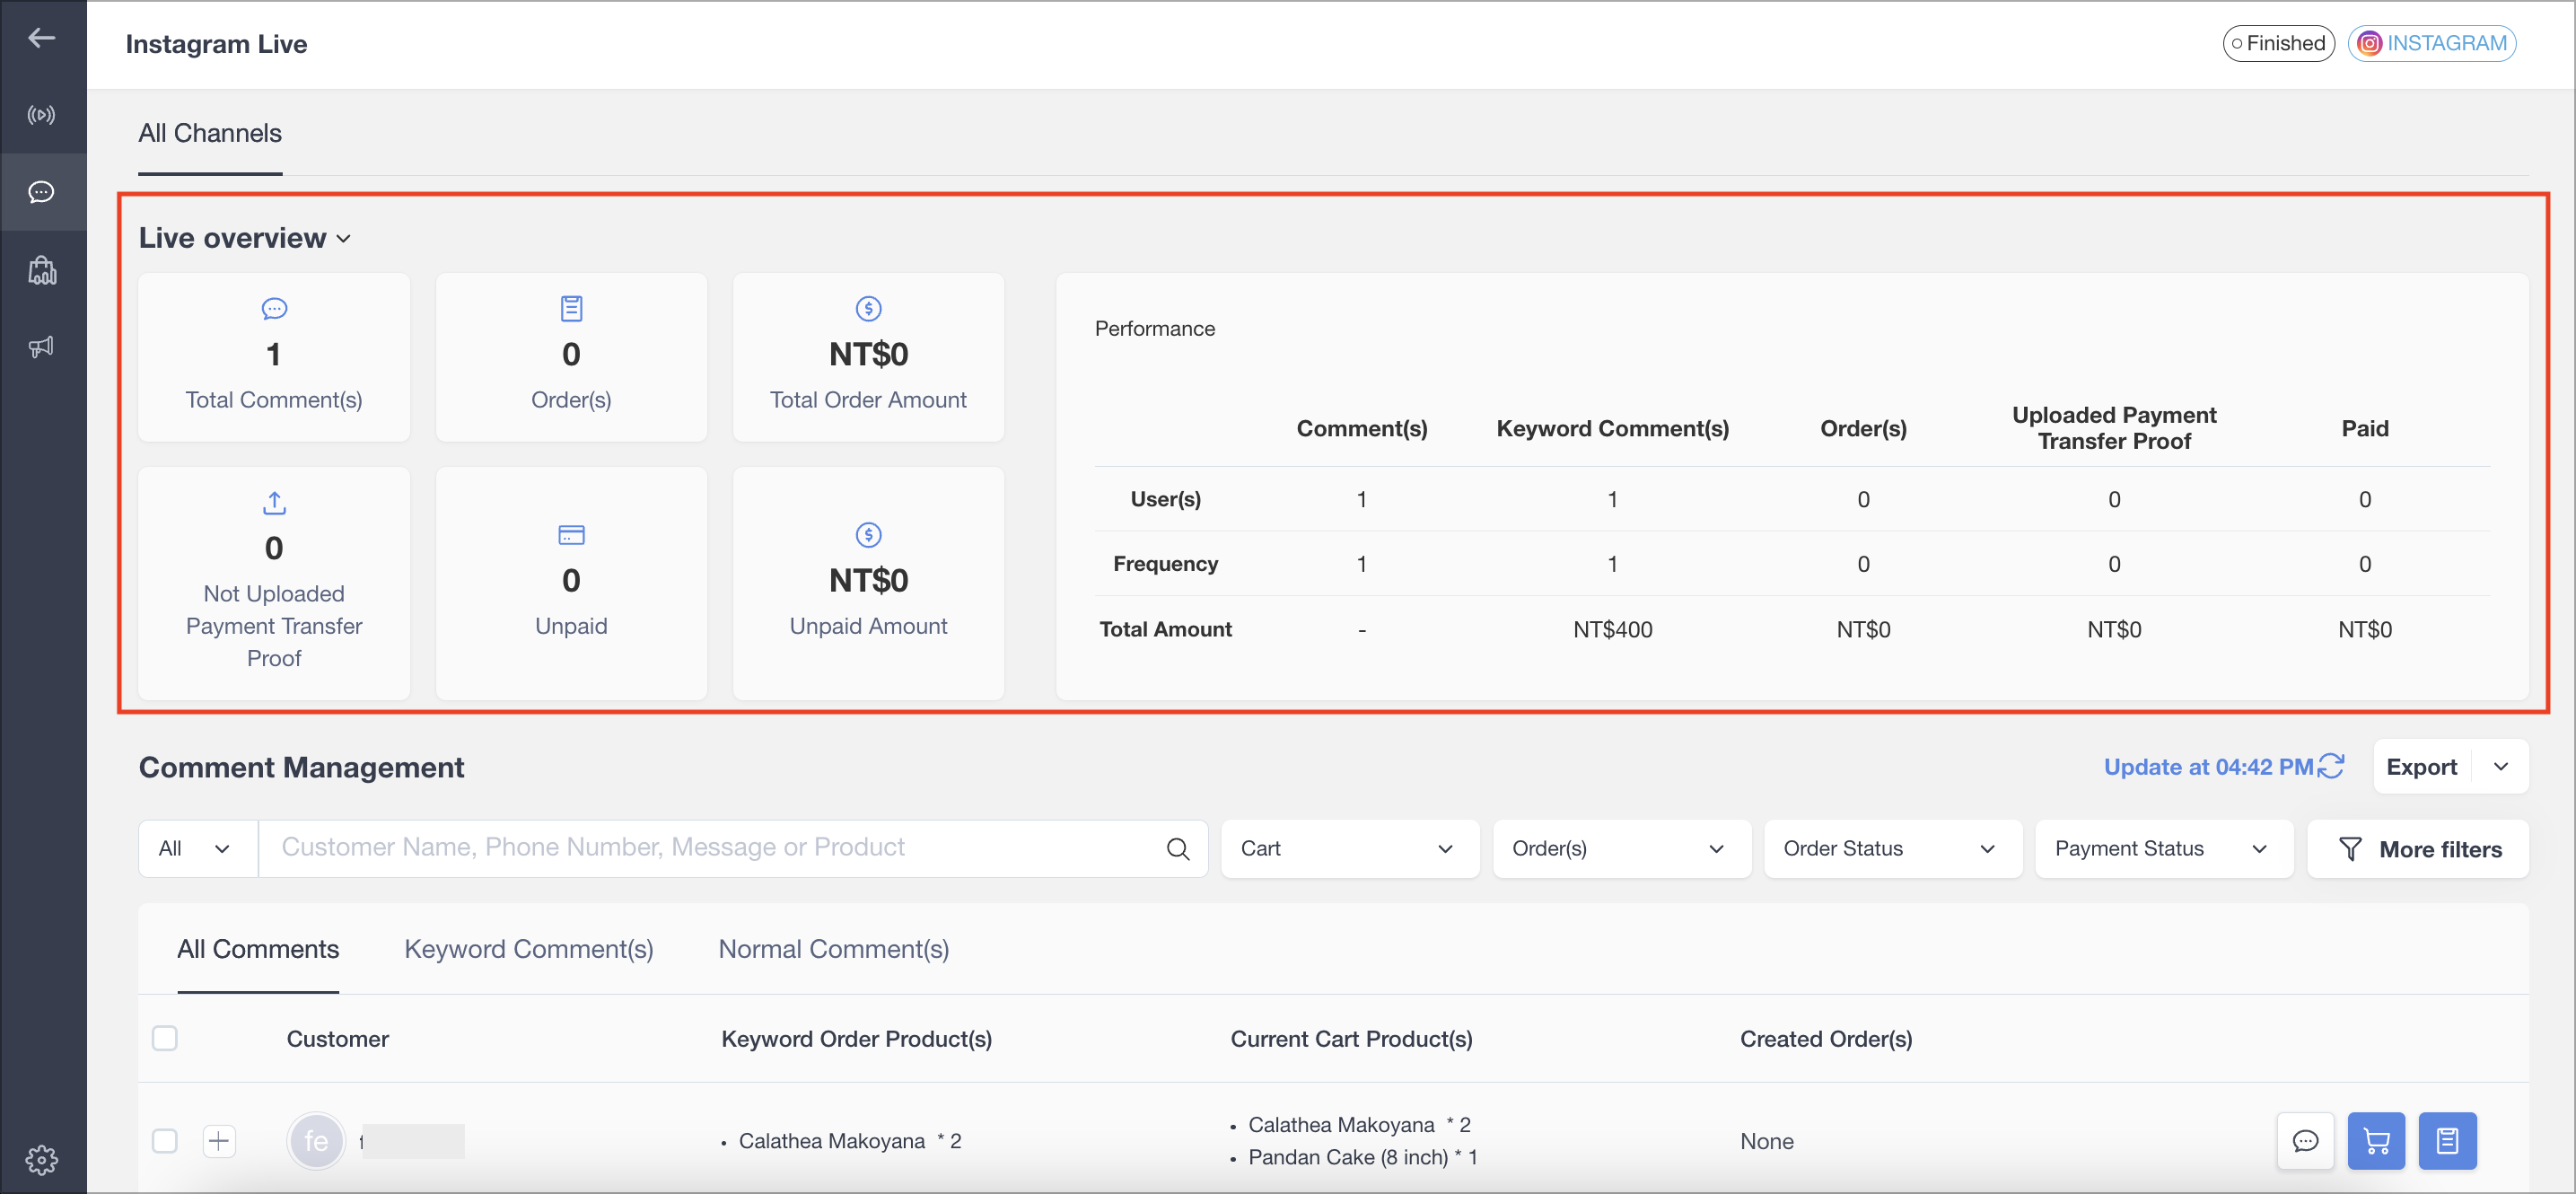
Task: Click the customer avatar 'fe'
Action: pyautogui.click(x=316, y=1141)
